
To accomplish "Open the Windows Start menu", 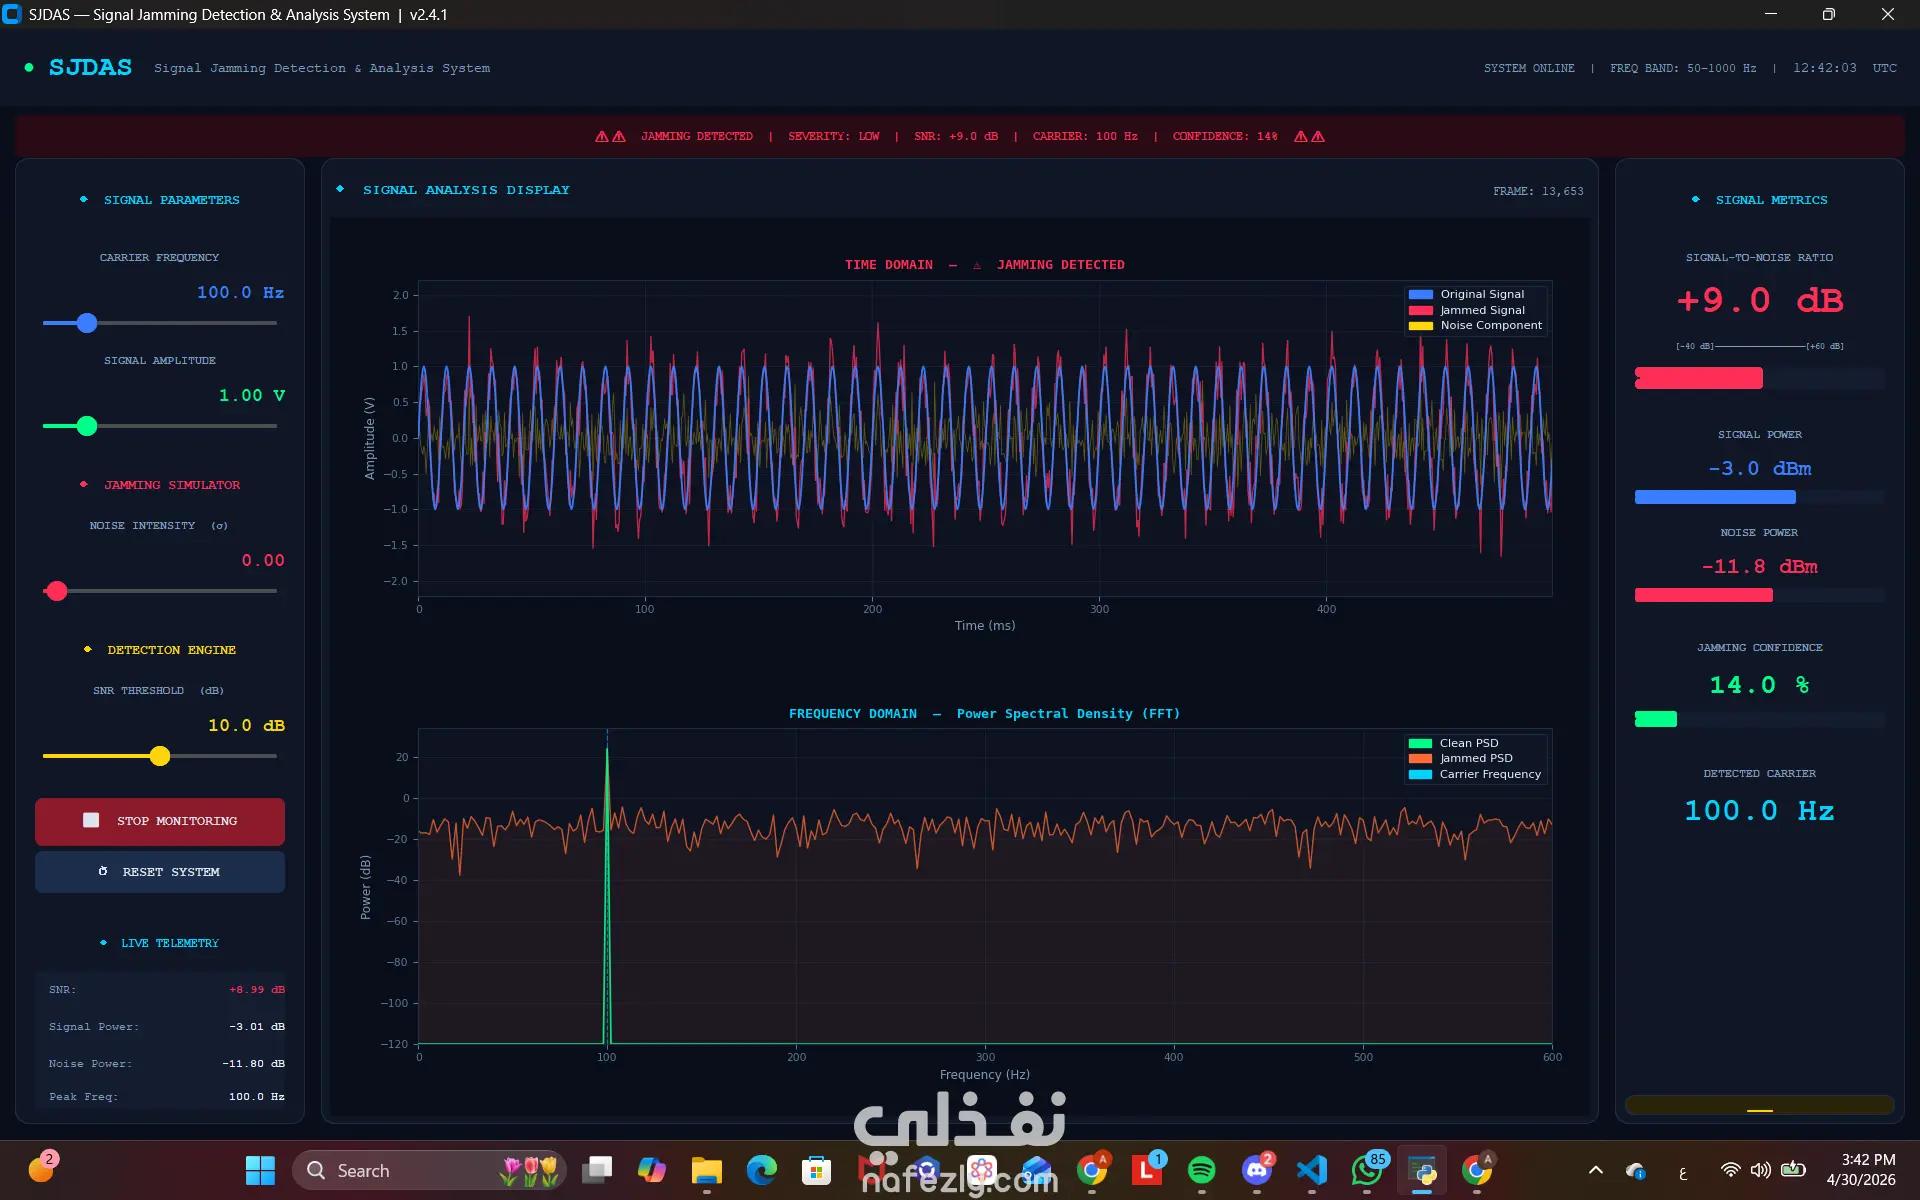I will 260,1170.
